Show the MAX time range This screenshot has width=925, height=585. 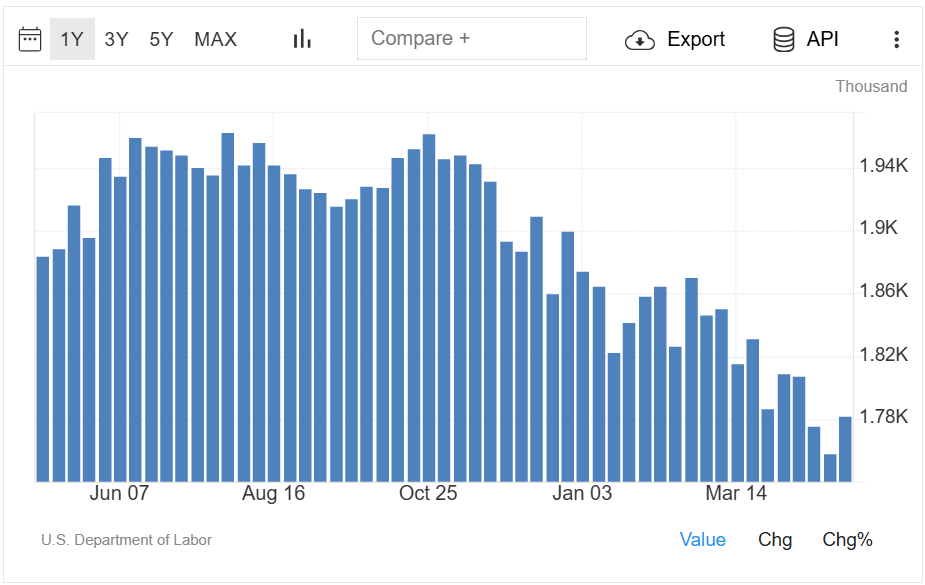pyautogui.click(x=215, y=39)
